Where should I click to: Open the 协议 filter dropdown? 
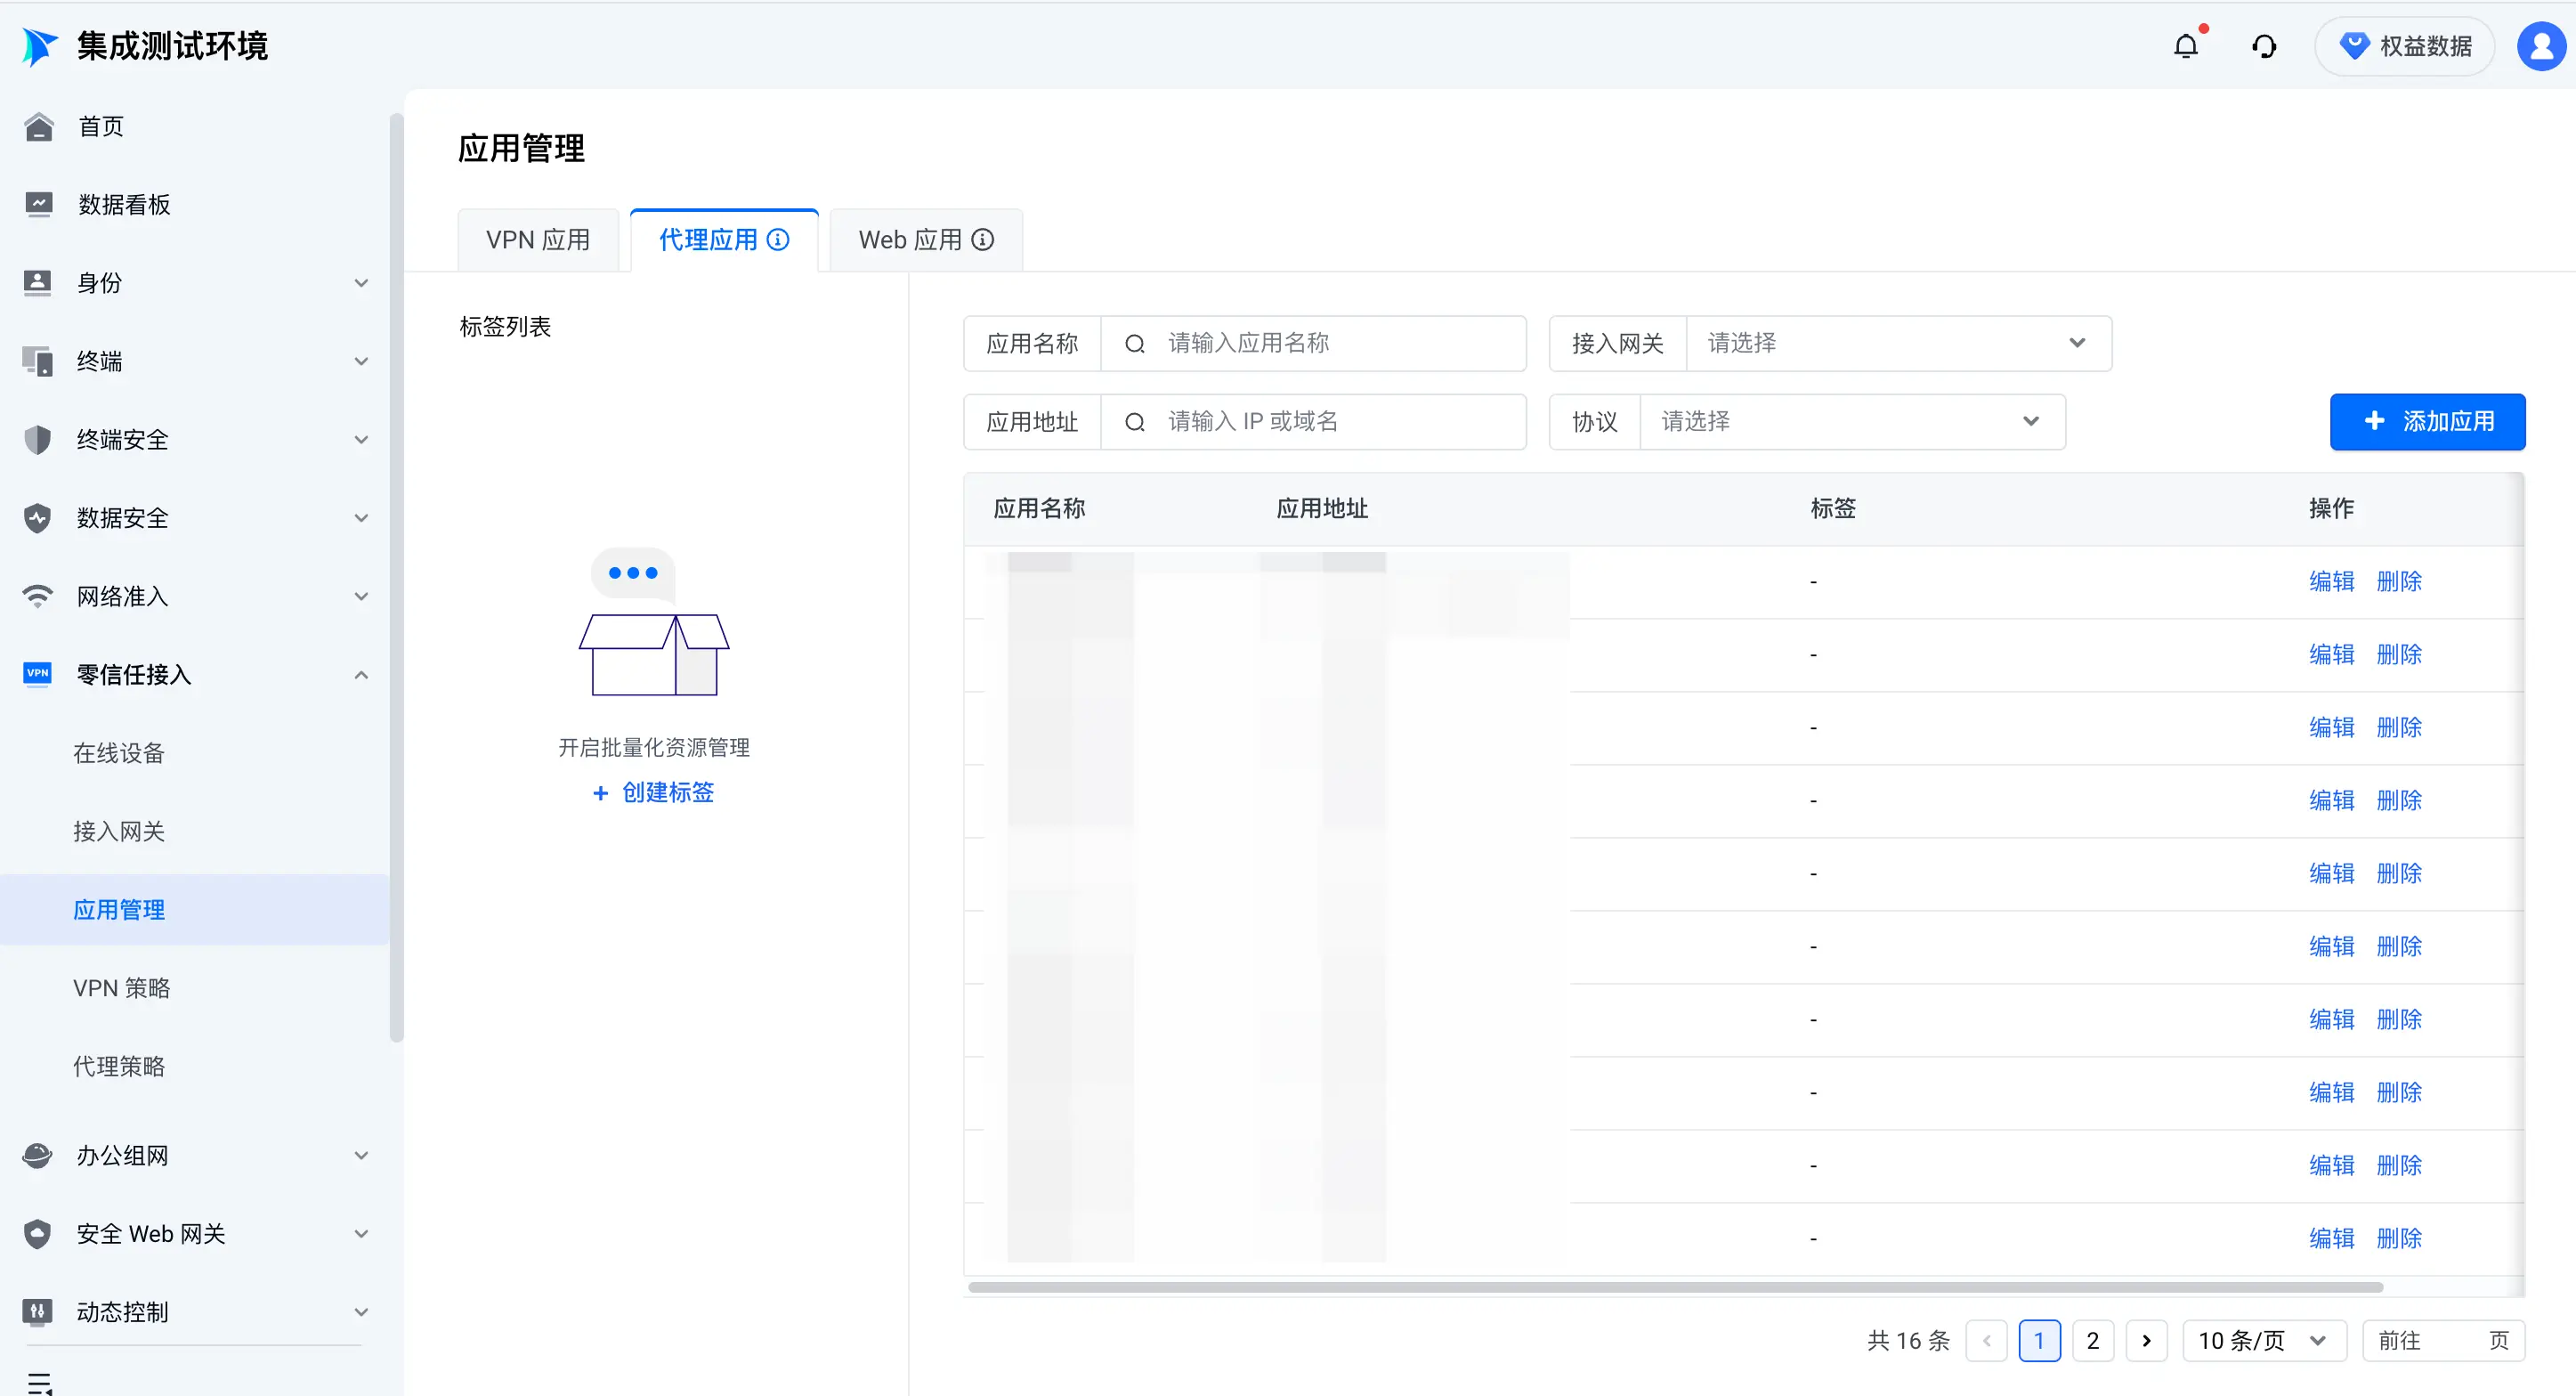tap(1852, 421)
